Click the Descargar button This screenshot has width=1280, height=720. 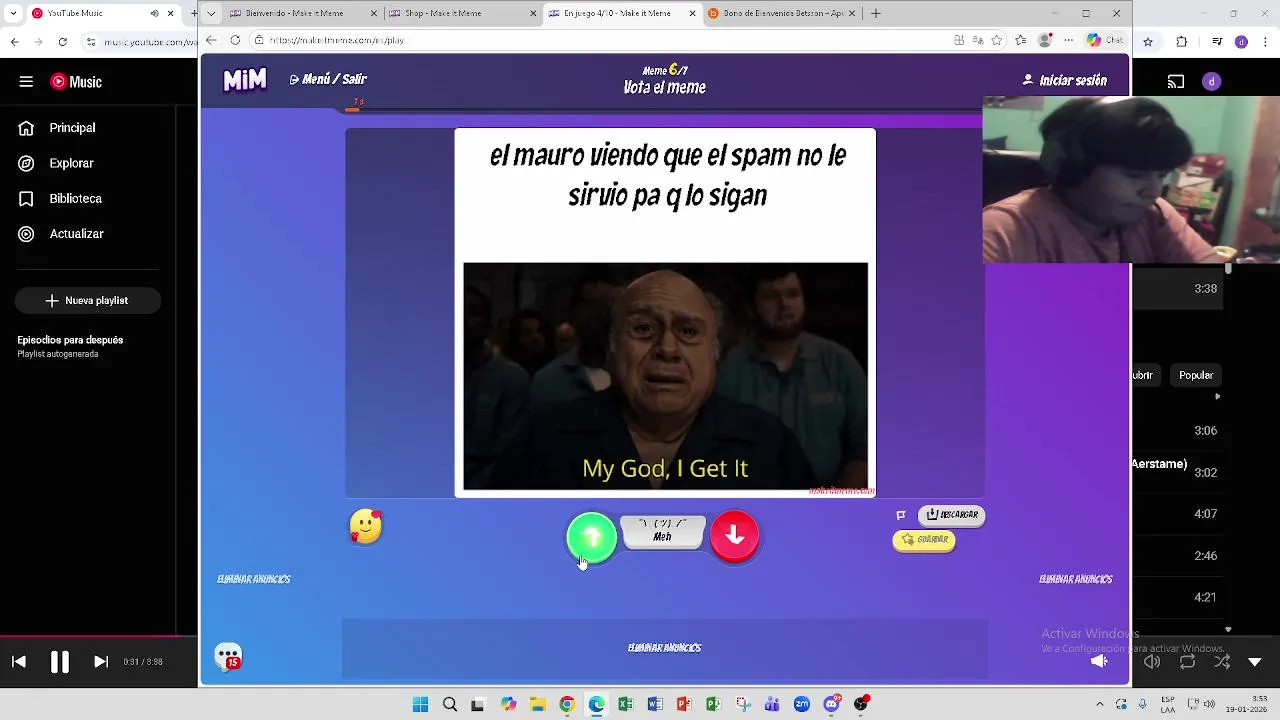[x=952, y=515]
